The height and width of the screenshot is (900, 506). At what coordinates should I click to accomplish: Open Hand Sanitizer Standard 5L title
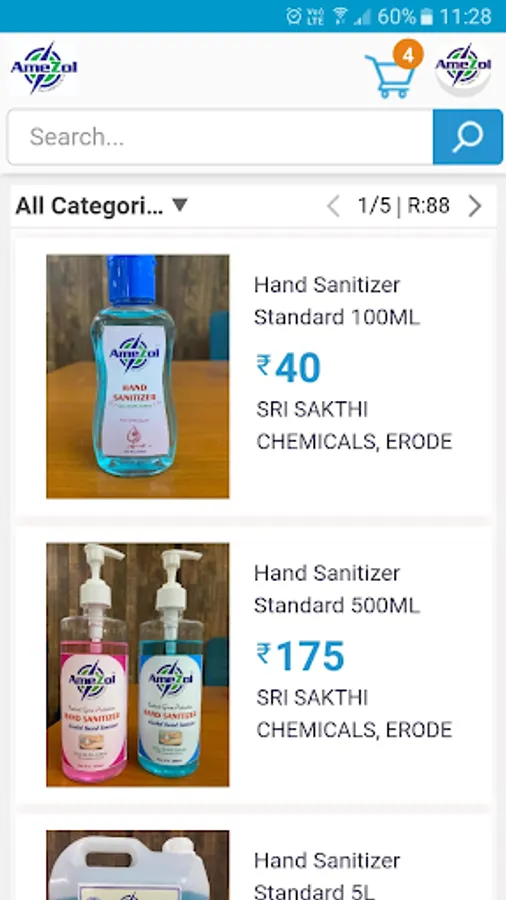click(327, 875)
